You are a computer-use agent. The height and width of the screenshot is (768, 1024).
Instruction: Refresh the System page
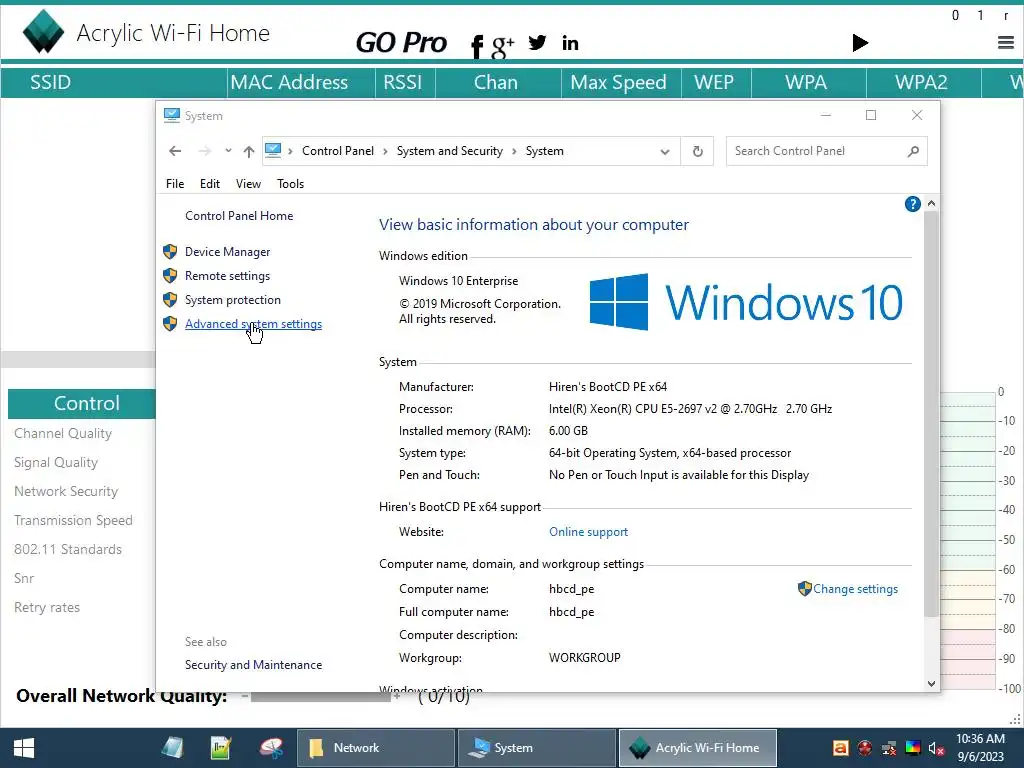(x=697, y=152)
